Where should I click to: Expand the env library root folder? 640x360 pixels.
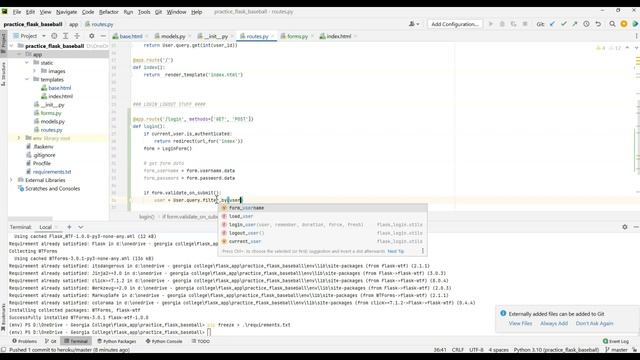point(19,138)
